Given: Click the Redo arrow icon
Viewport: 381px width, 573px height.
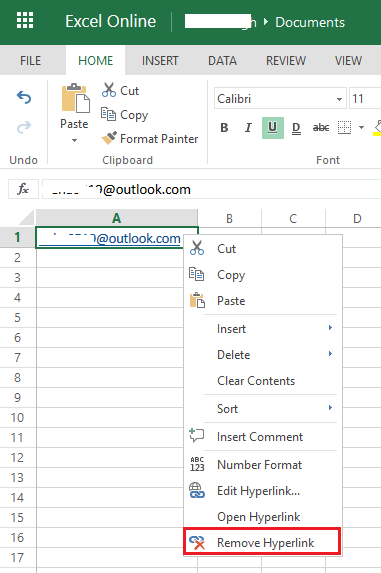Looking at the screenshot, I should coord(24,127).
